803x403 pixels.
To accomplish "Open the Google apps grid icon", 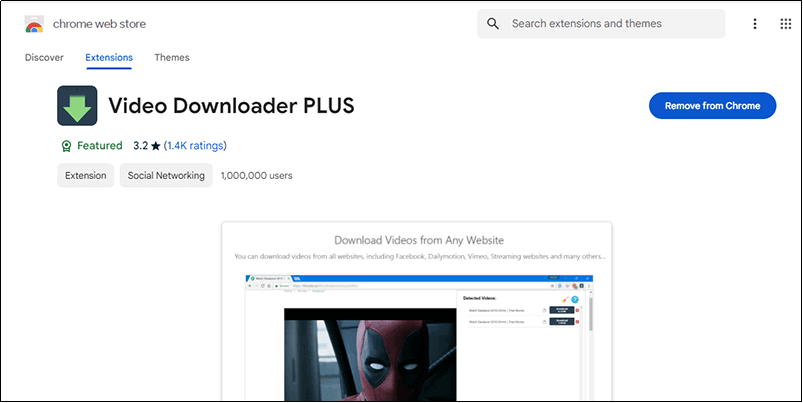I will point(786,24).
